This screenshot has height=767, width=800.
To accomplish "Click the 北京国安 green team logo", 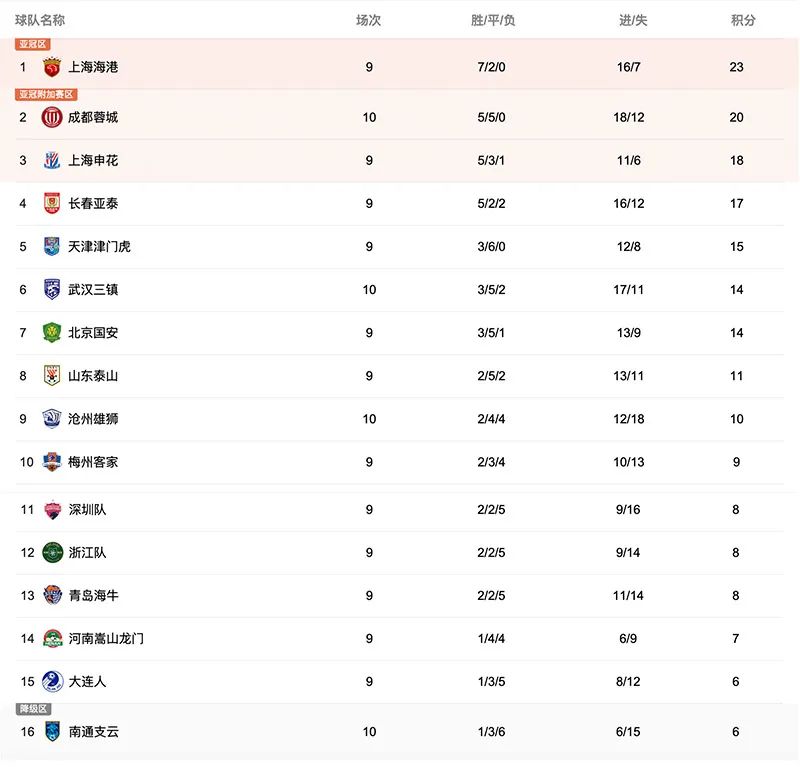I will tap(52, 332).
